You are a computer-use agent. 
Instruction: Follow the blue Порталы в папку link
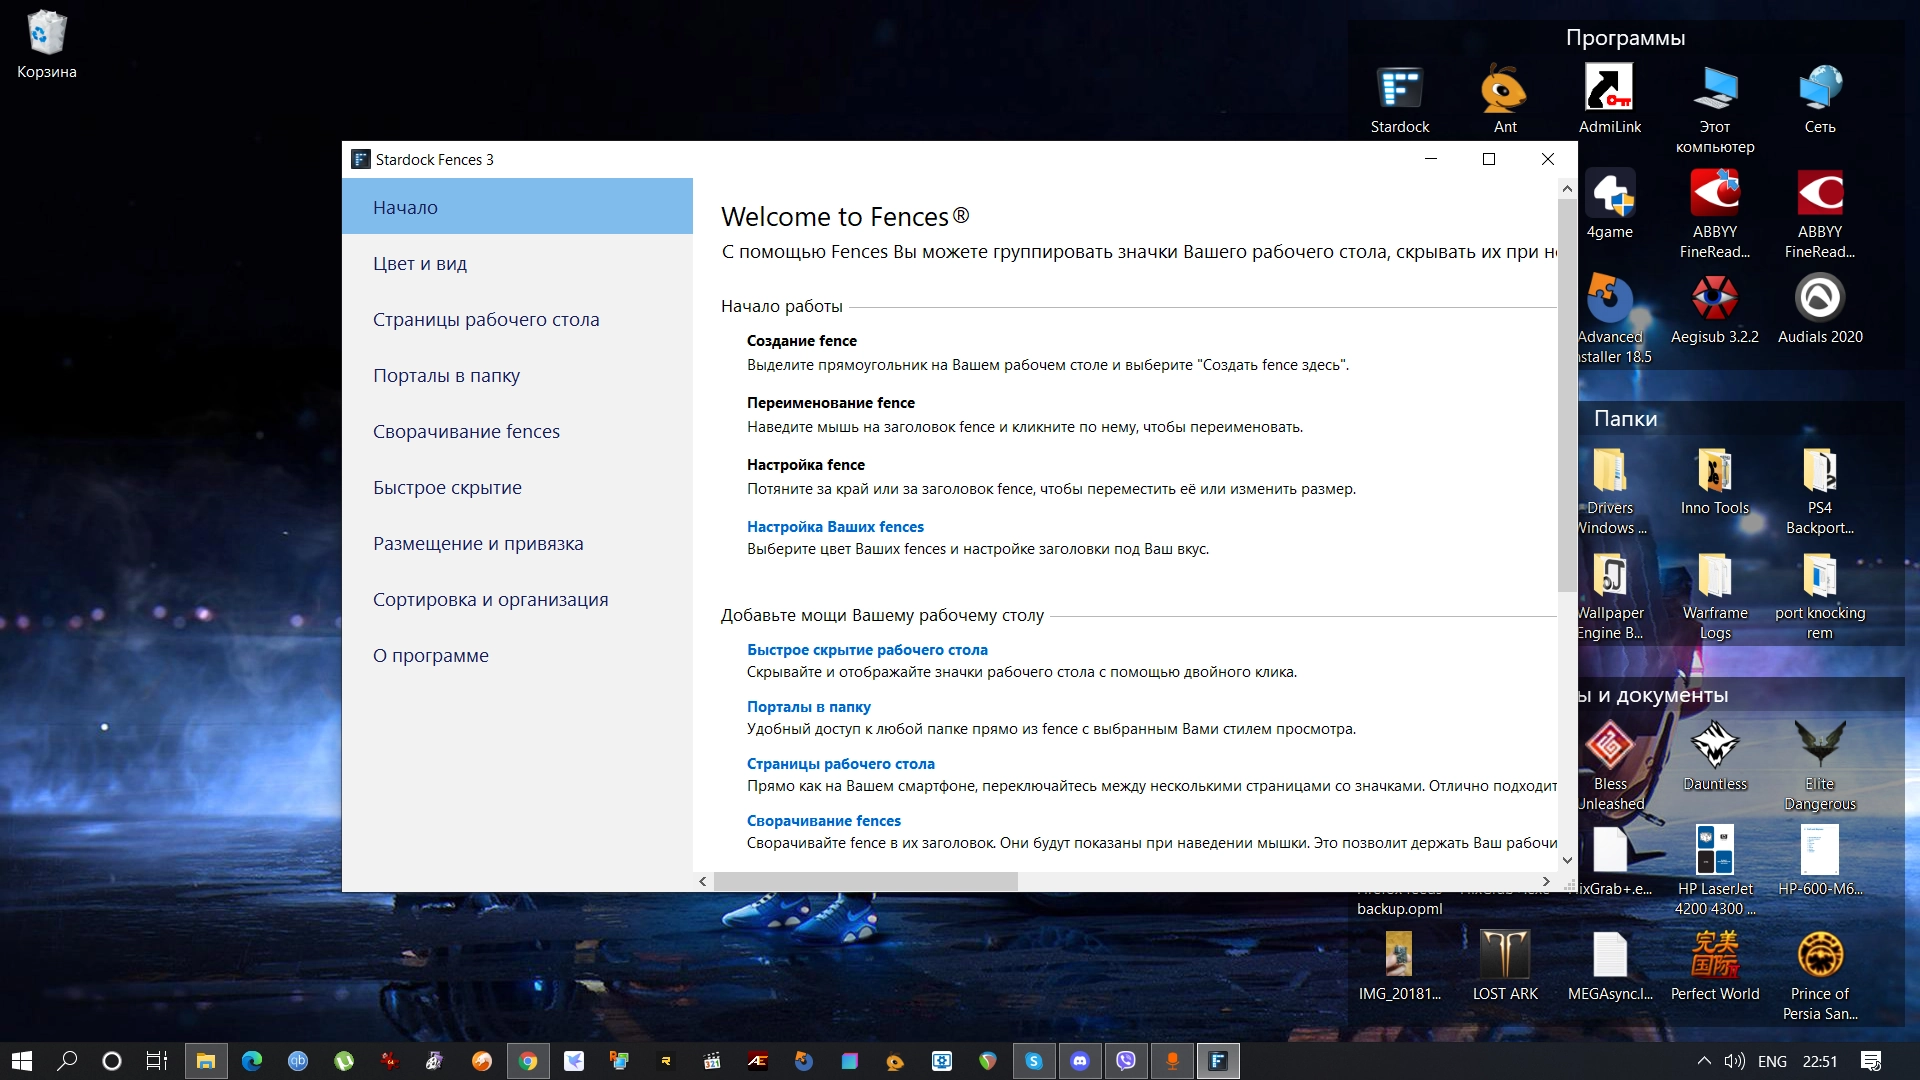click(808, 706)
